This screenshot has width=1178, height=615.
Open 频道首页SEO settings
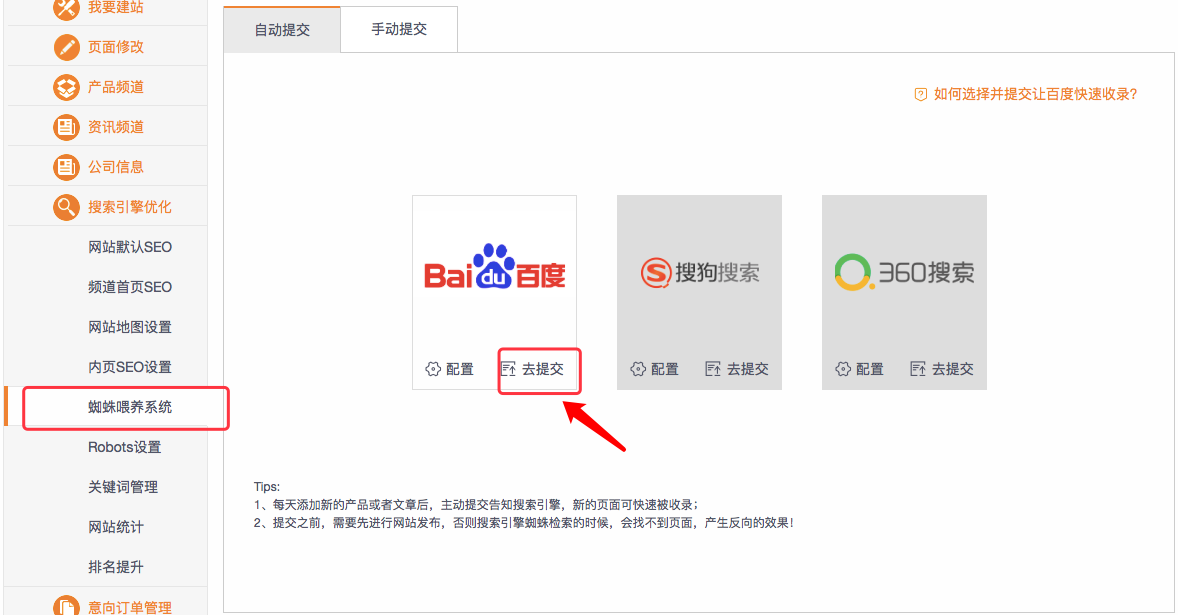[x=130, y=287]
